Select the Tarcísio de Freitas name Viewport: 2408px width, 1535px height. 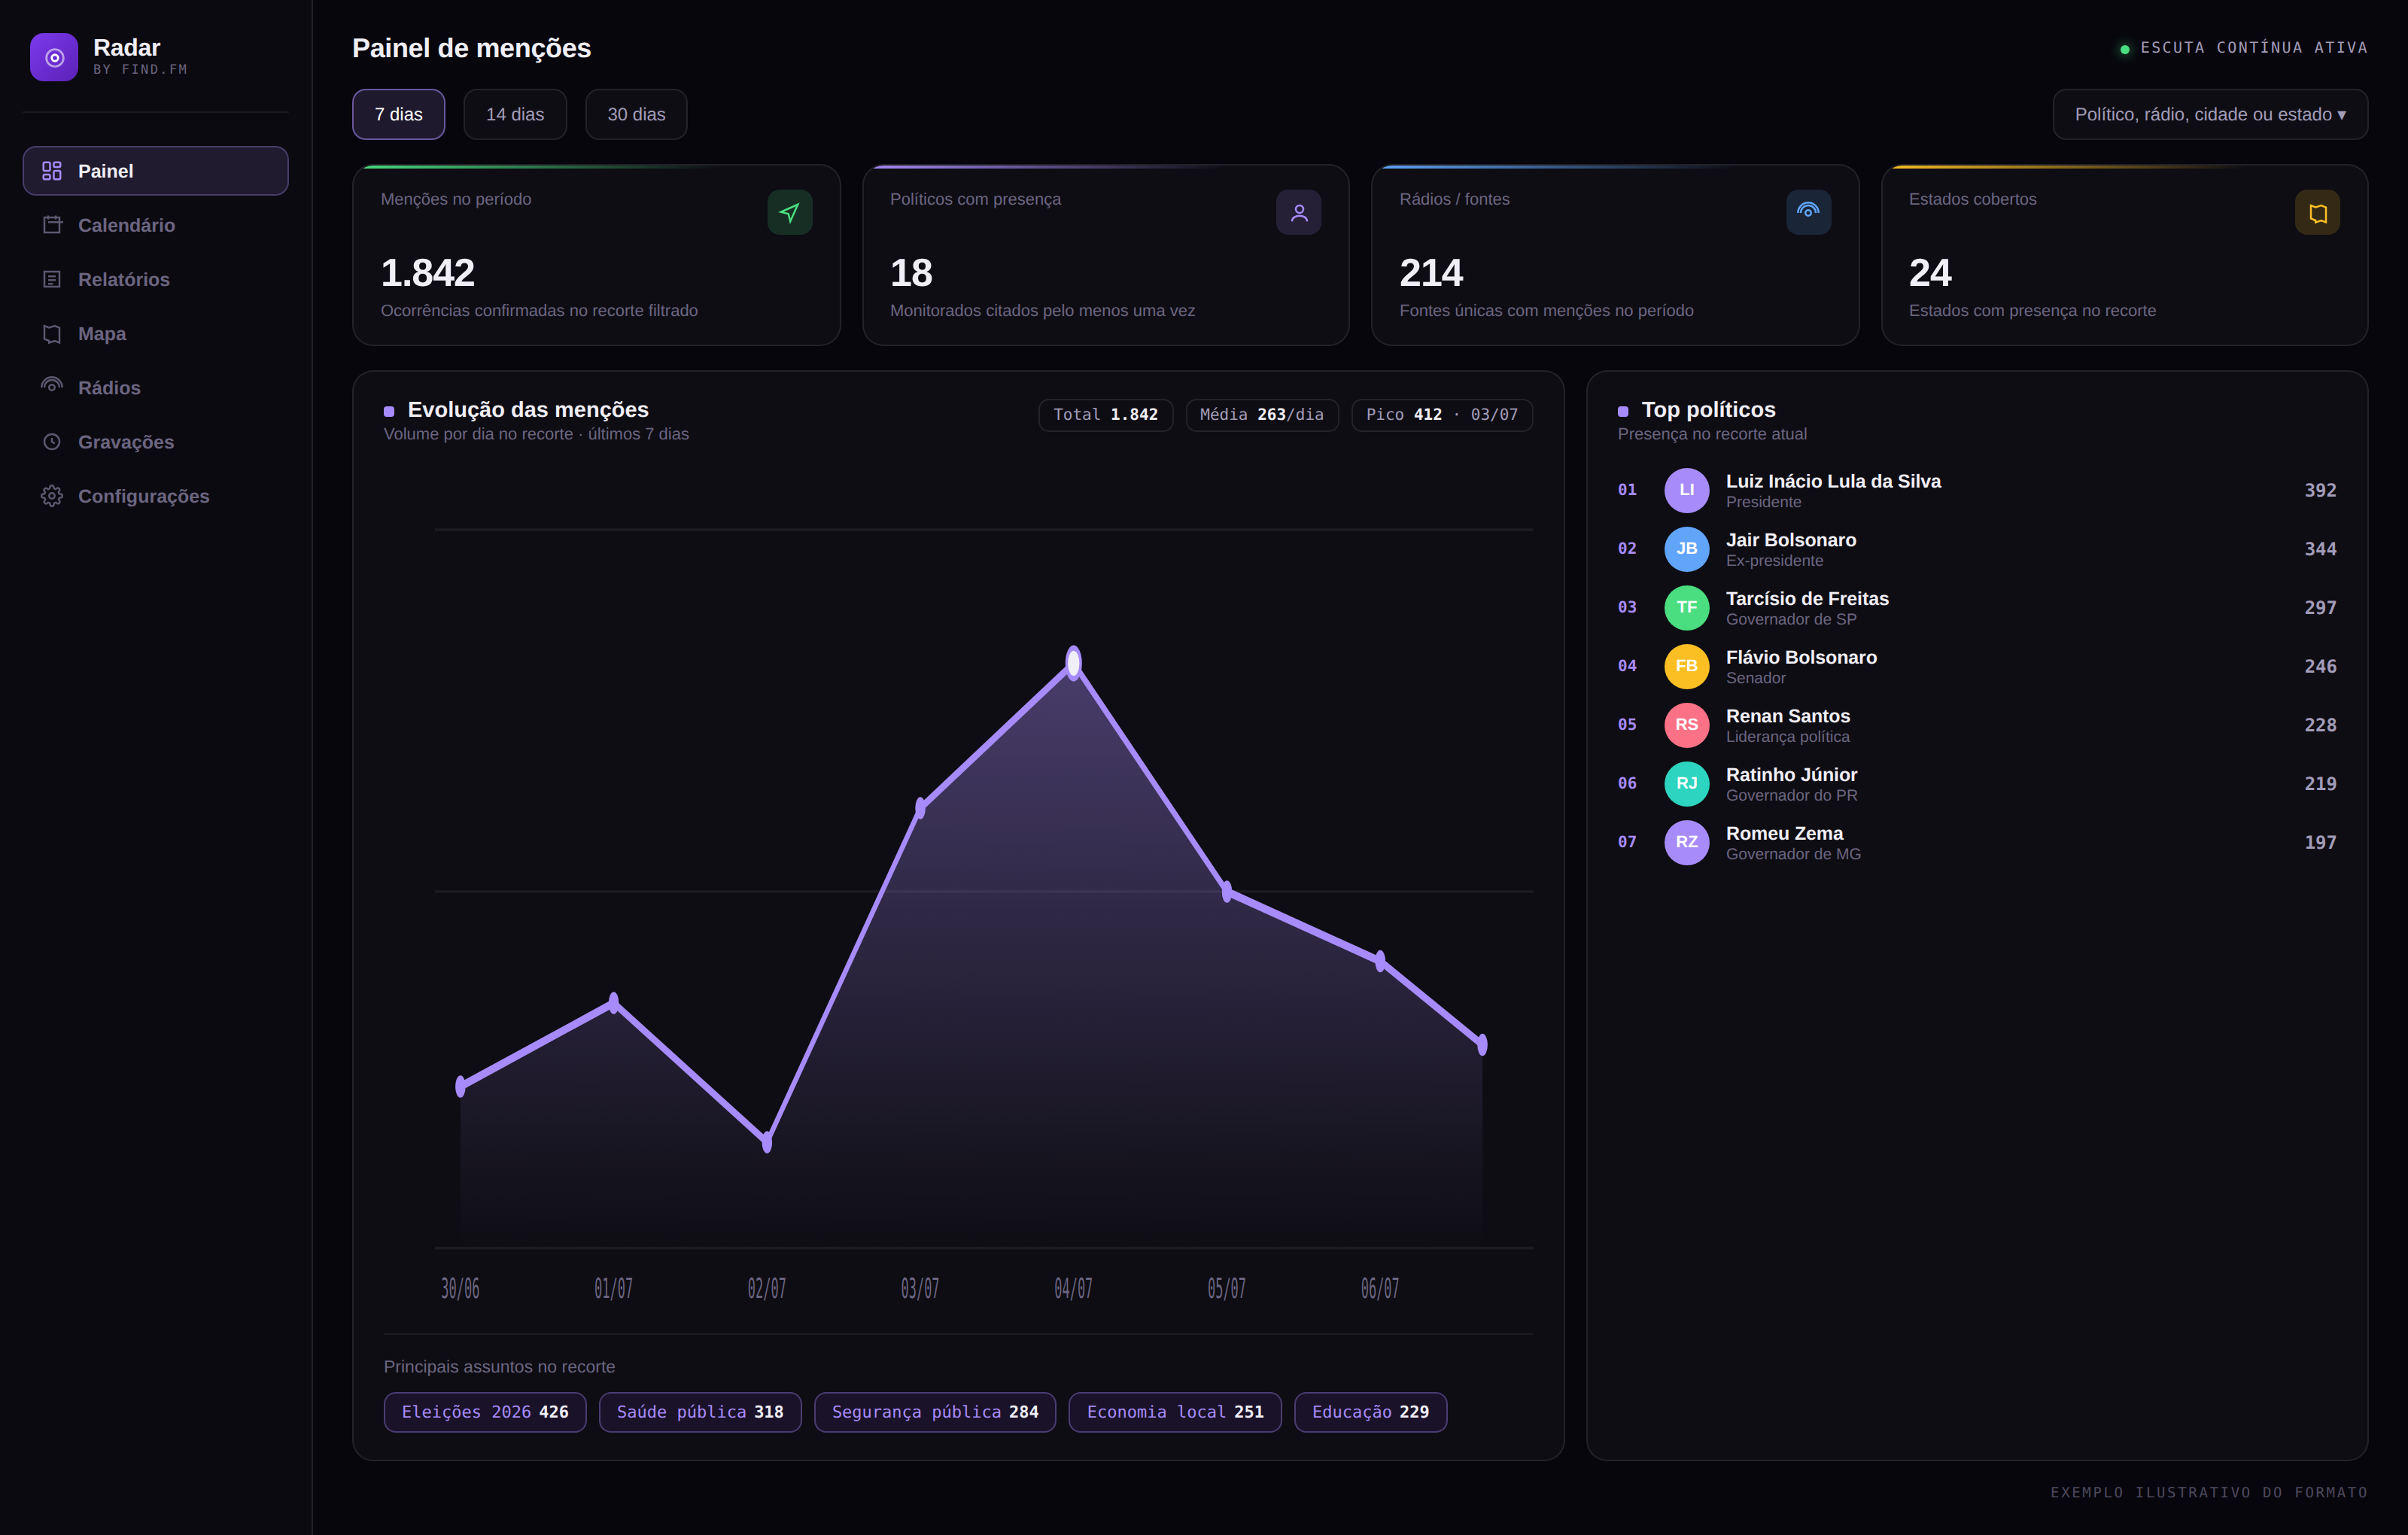tap(1807, 599)
